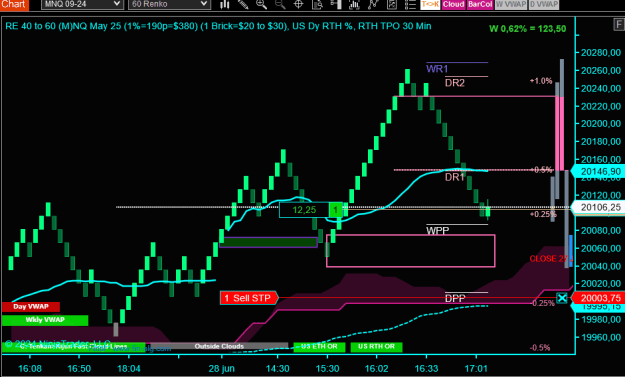The image size is (625, 377).
Task: Open the bar chart style icon
Action: click(x=225, y=4)
